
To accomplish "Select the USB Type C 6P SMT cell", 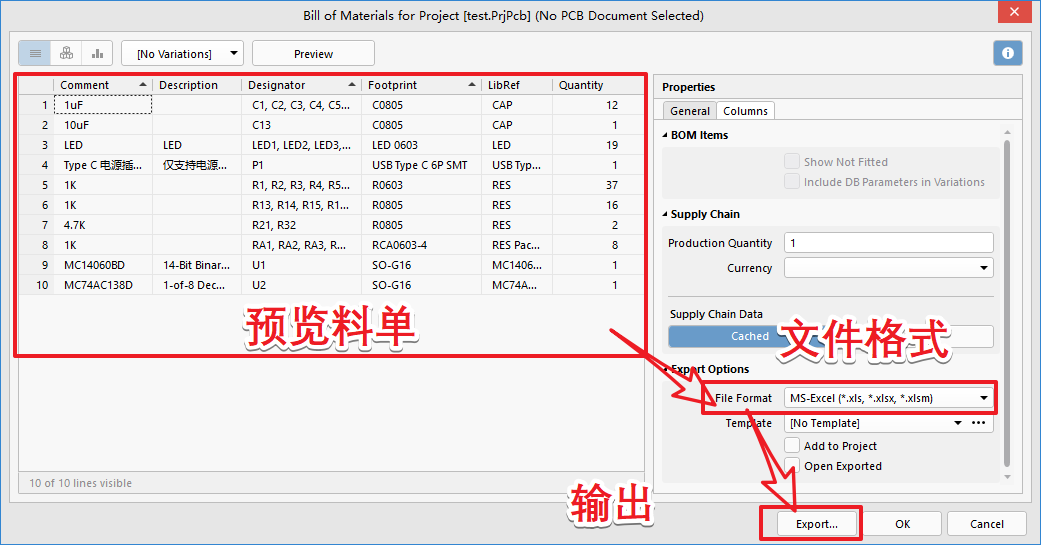I will click(422, 165).
